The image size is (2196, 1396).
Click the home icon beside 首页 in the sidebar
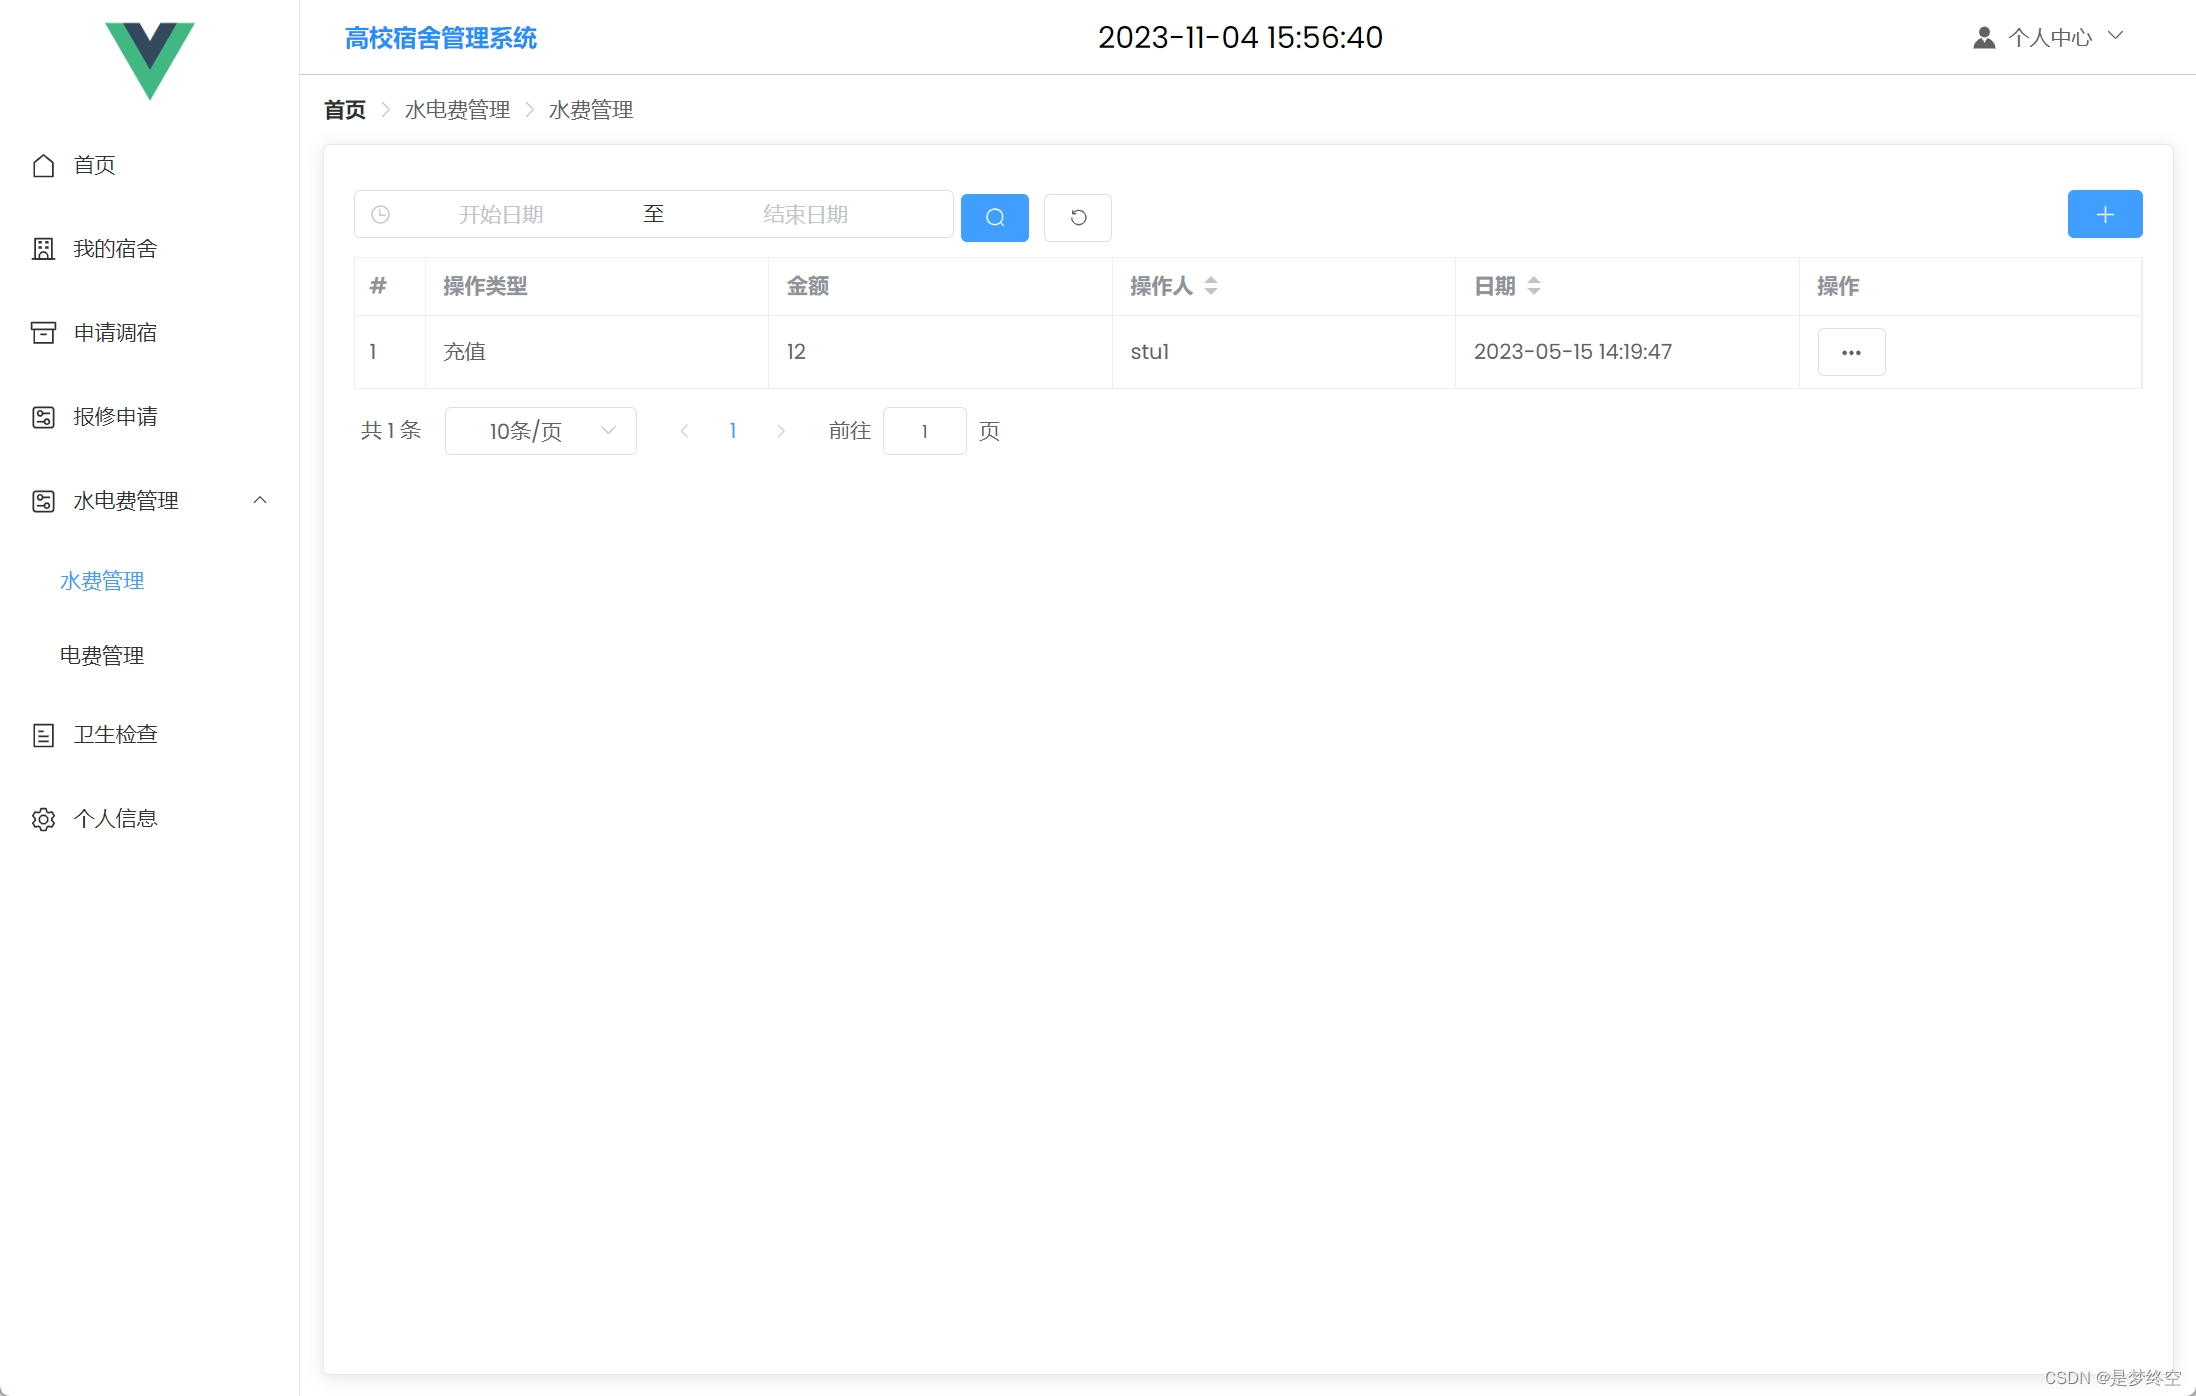[43, 165]
